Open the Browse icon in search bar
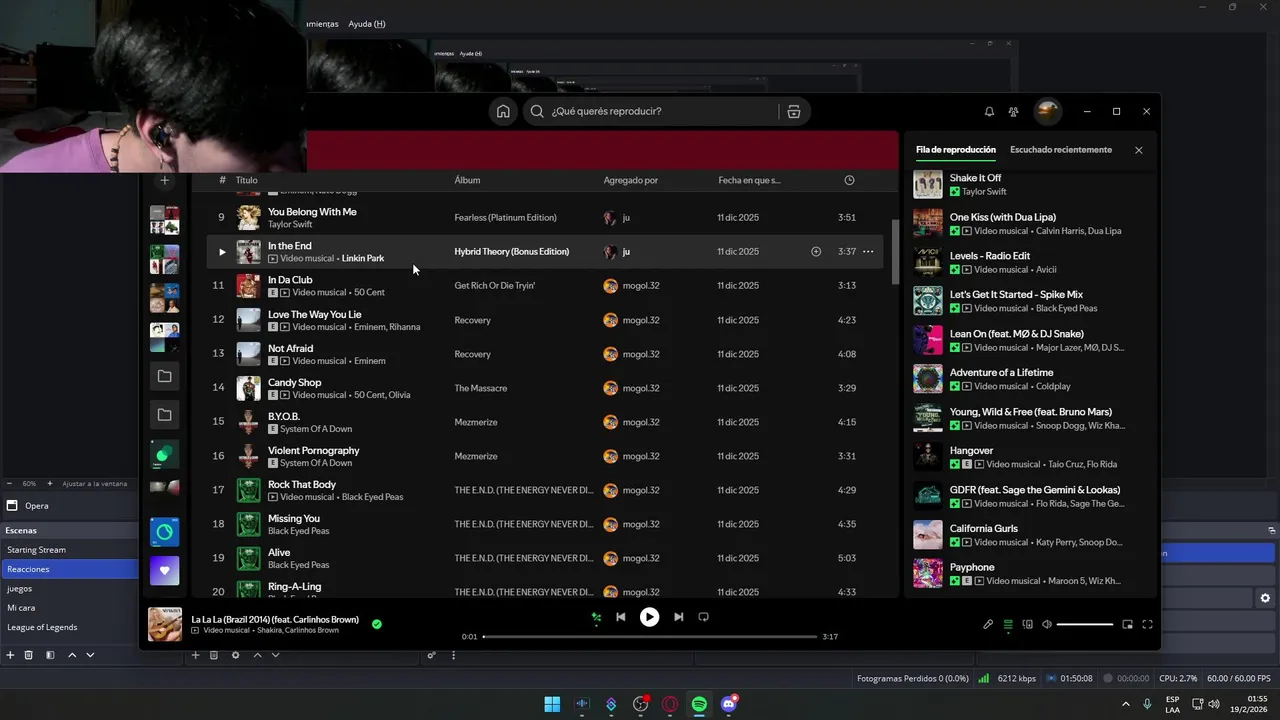Image resolution: width=1280 pixels, height=720 pixels. [793, 111]
